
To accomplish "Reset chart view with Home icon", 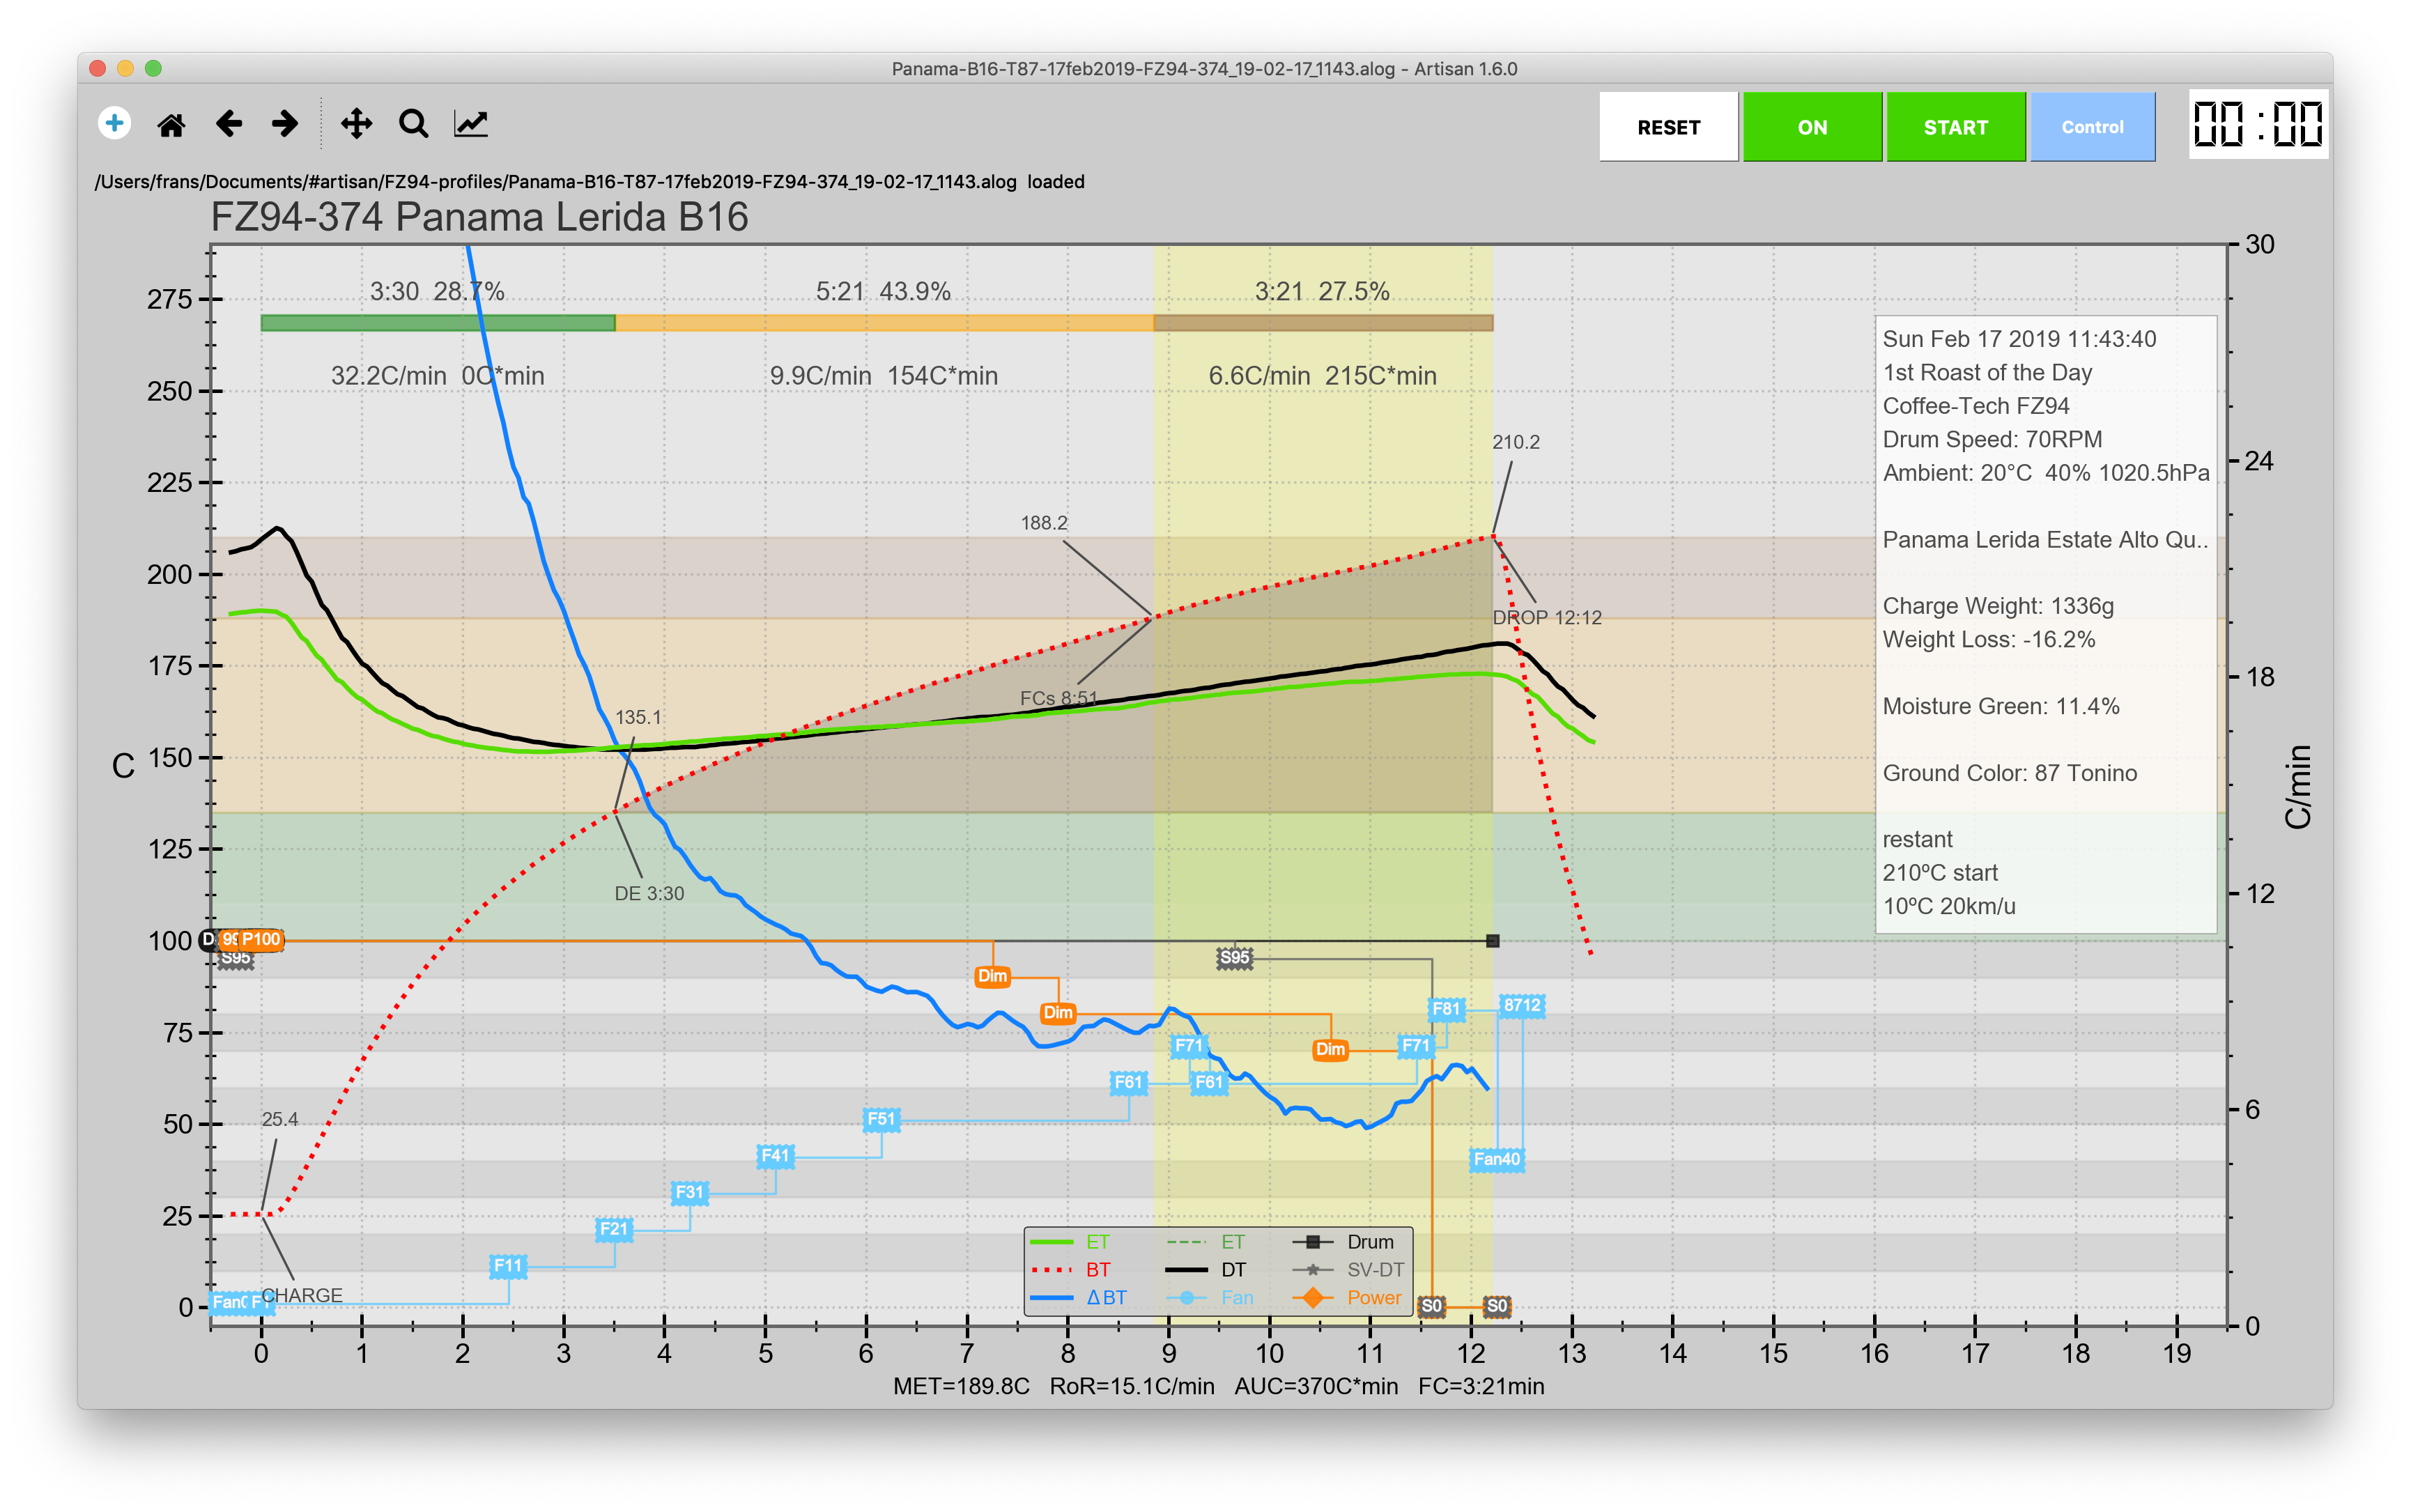I will pos(171,125).
